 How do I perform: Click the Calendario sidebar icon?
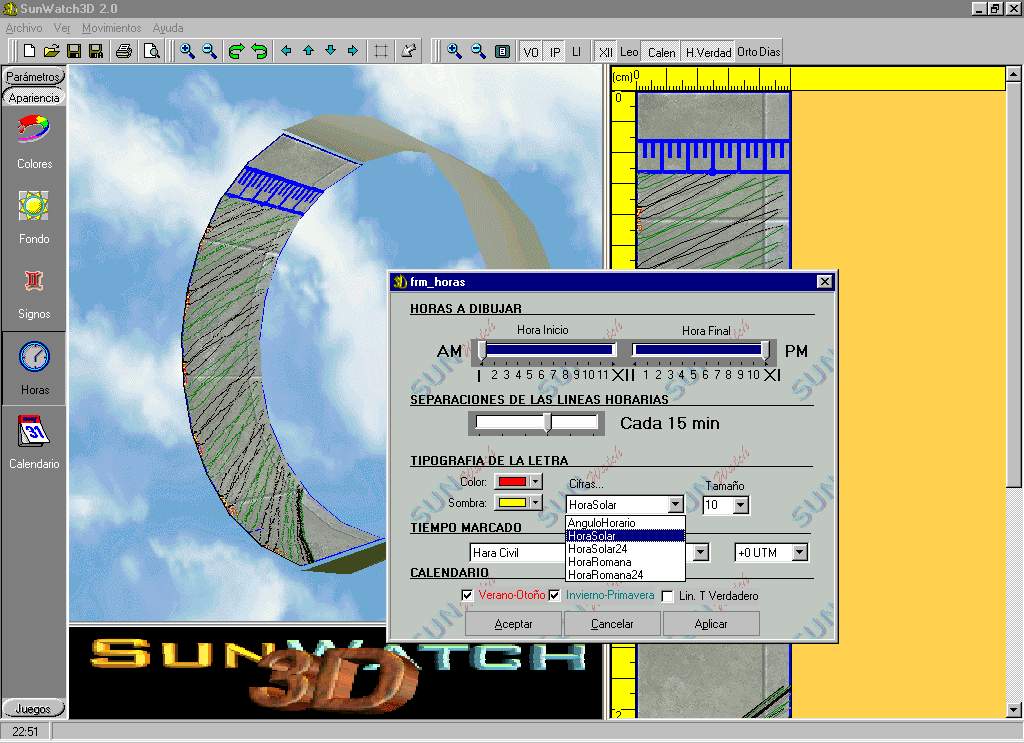34,440
